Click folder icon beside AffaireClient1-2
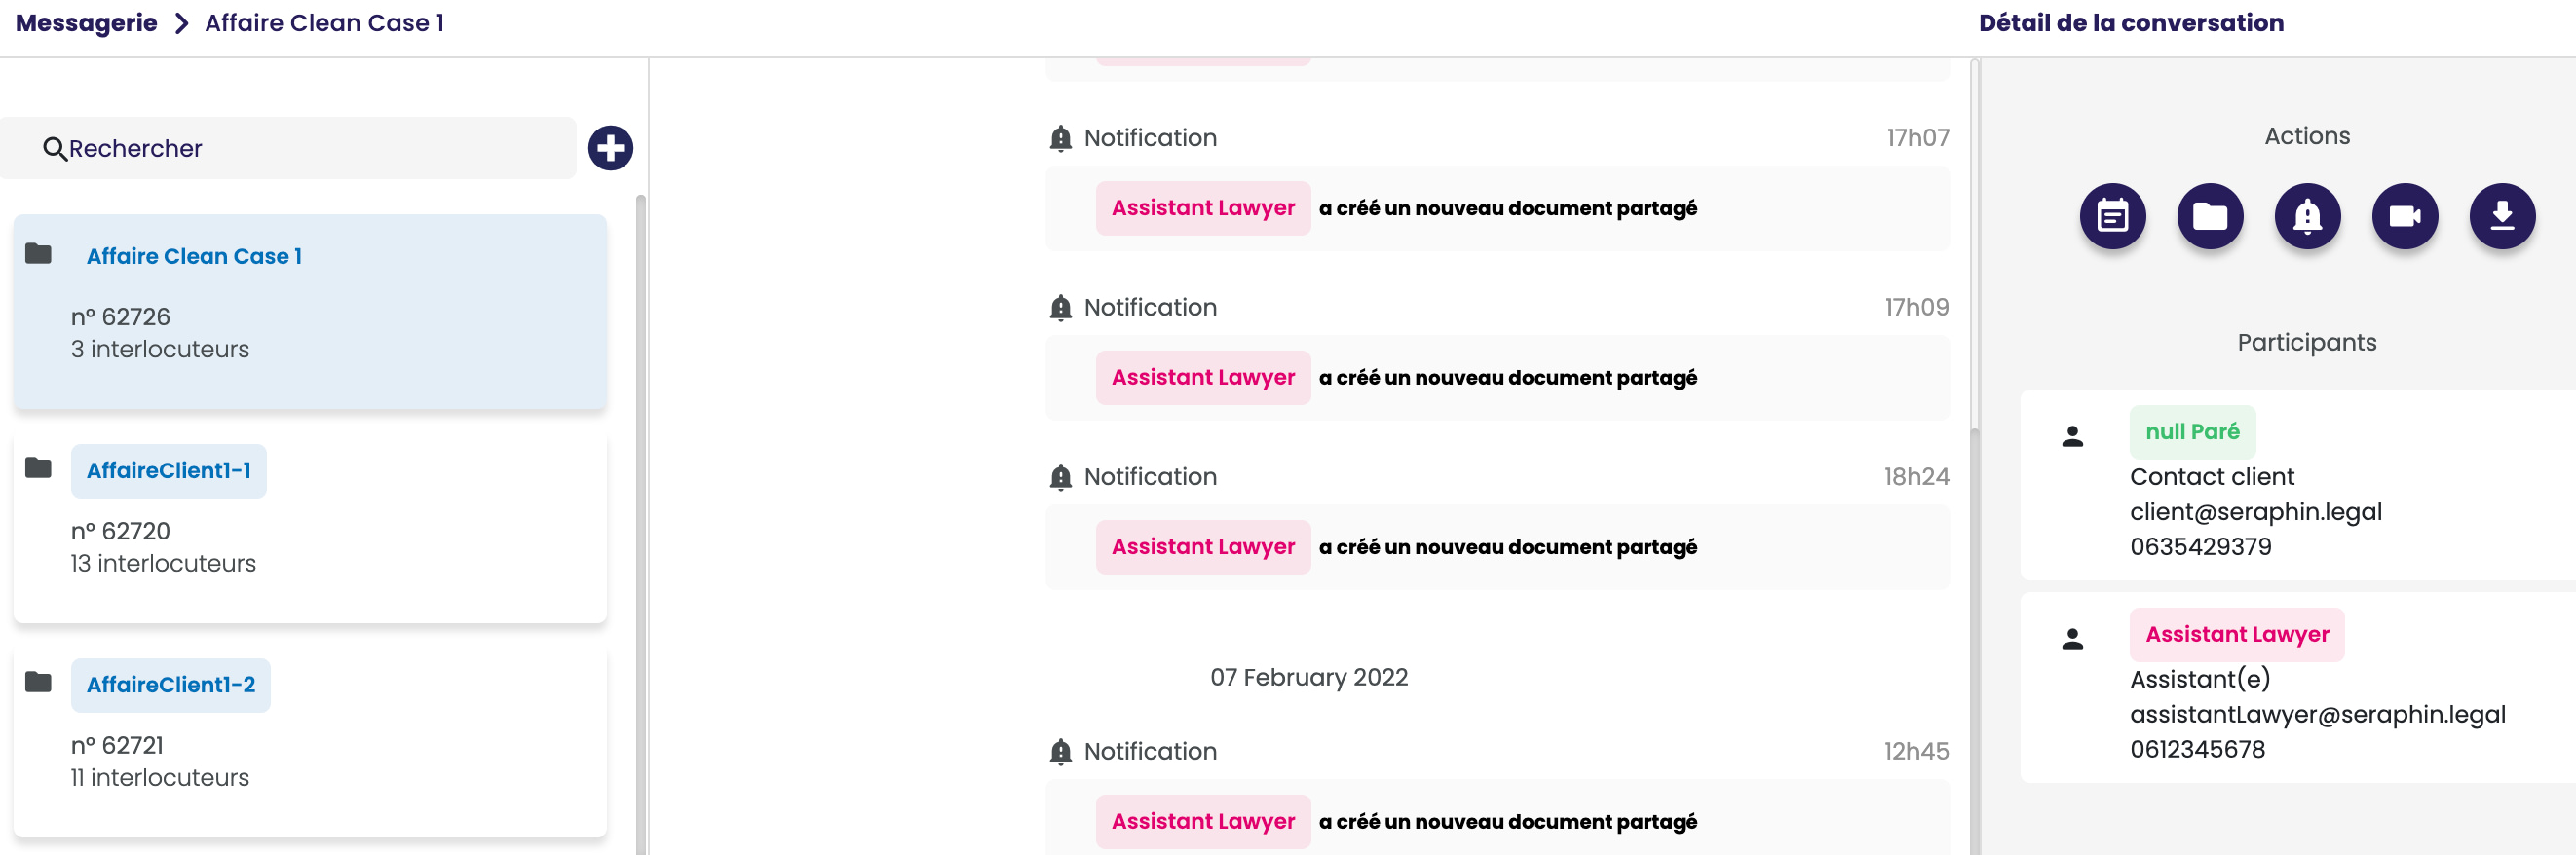This screenshot has height=855, width=2576. coord(39,682)
